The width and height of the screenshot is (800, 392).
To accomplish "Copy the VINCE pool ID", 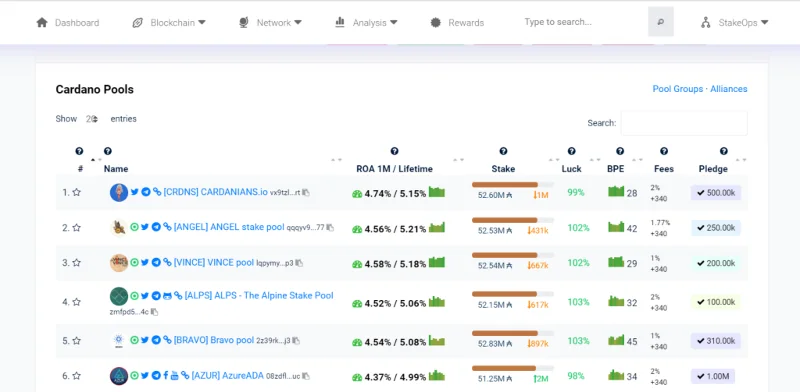I will (299, 263).
